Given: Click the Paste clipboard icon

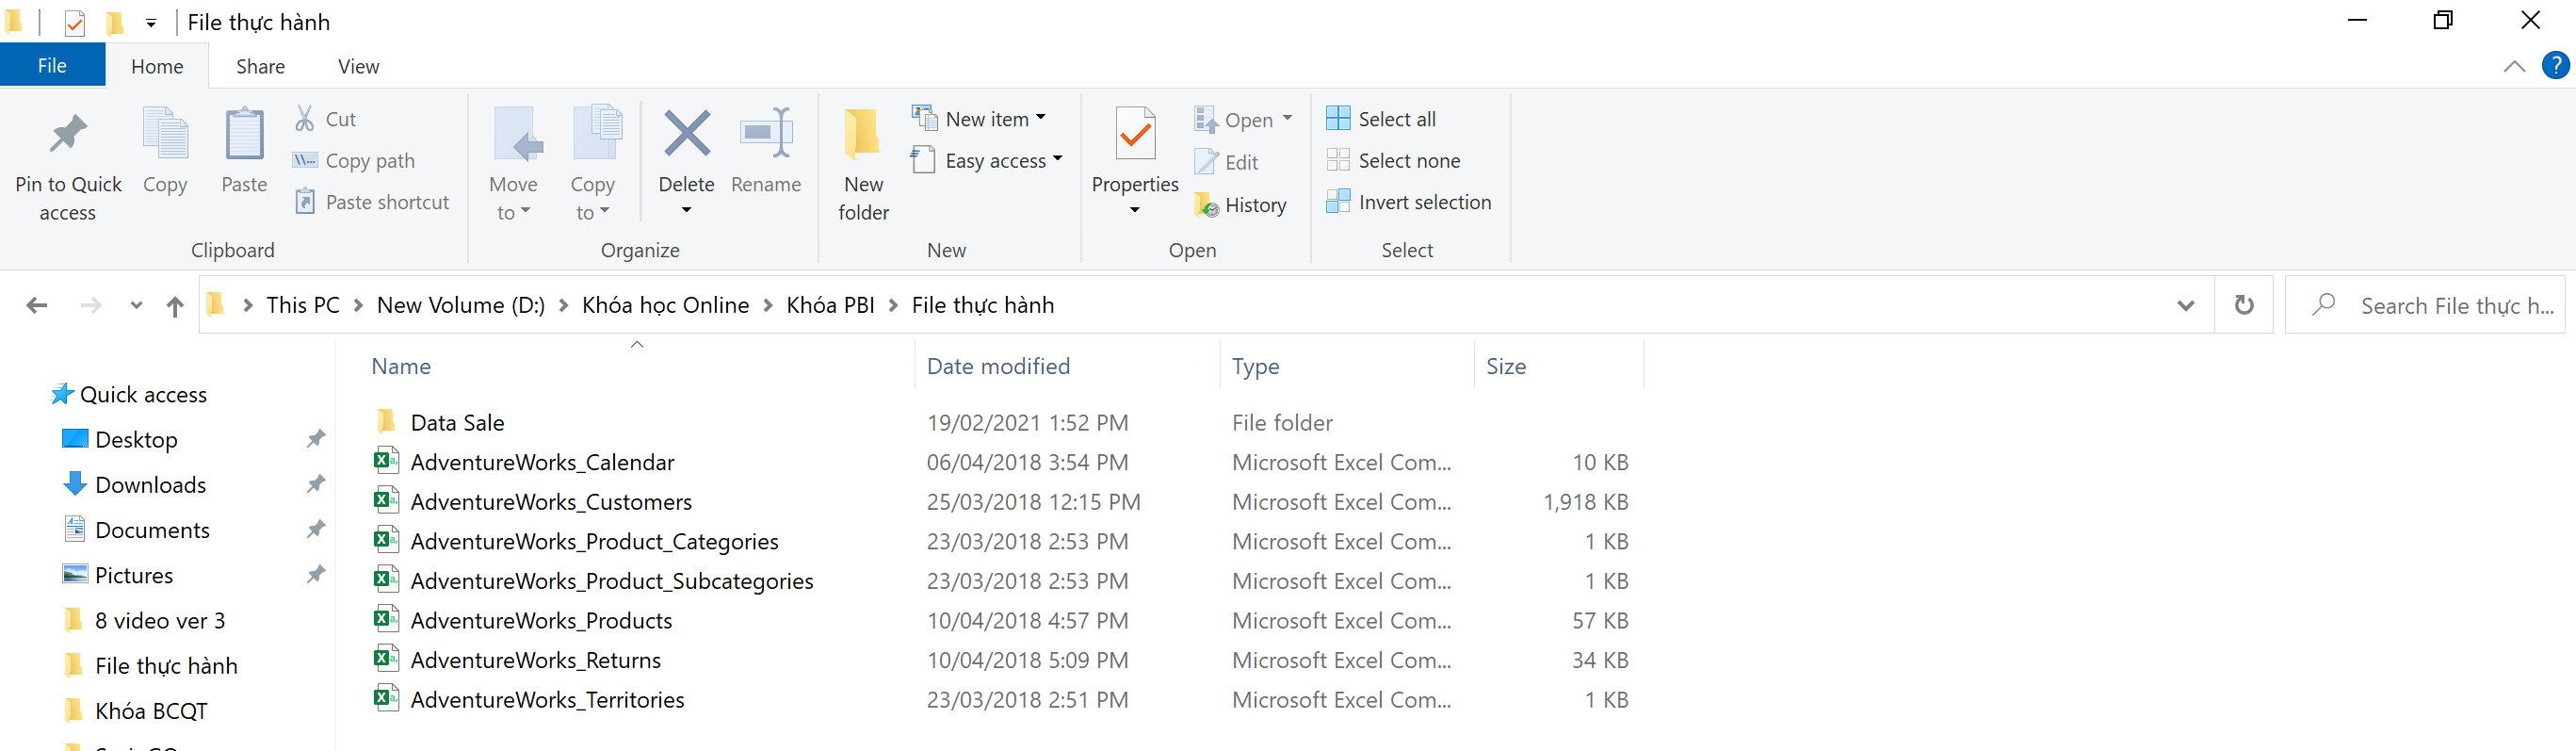Looking at the screenshot, I should pos(244,134).
